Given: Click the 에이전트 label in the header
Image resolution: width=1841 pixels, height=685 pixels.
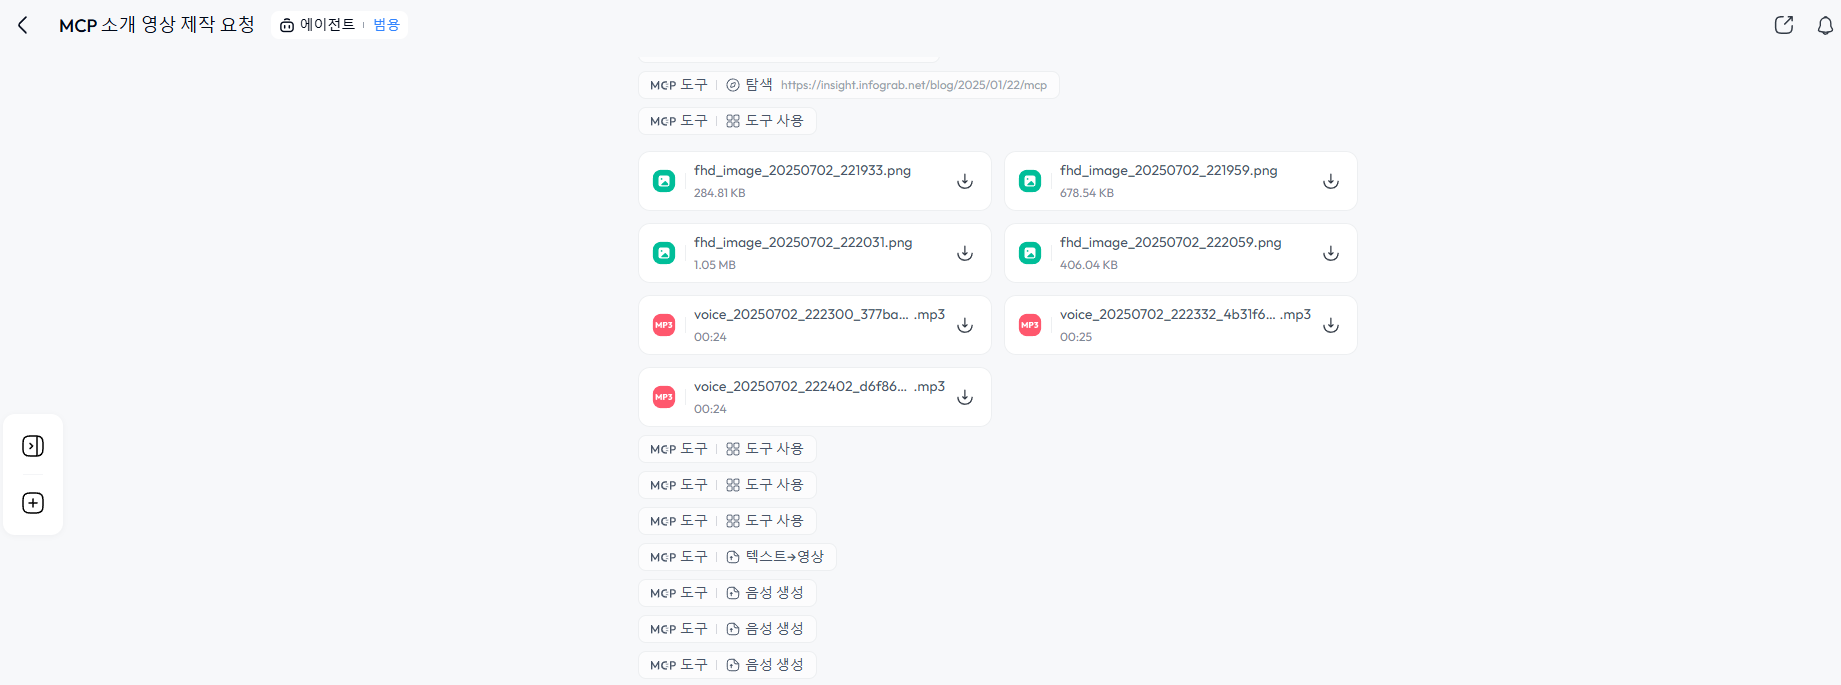Looking at the screenshot, I should tap(327, 25).
